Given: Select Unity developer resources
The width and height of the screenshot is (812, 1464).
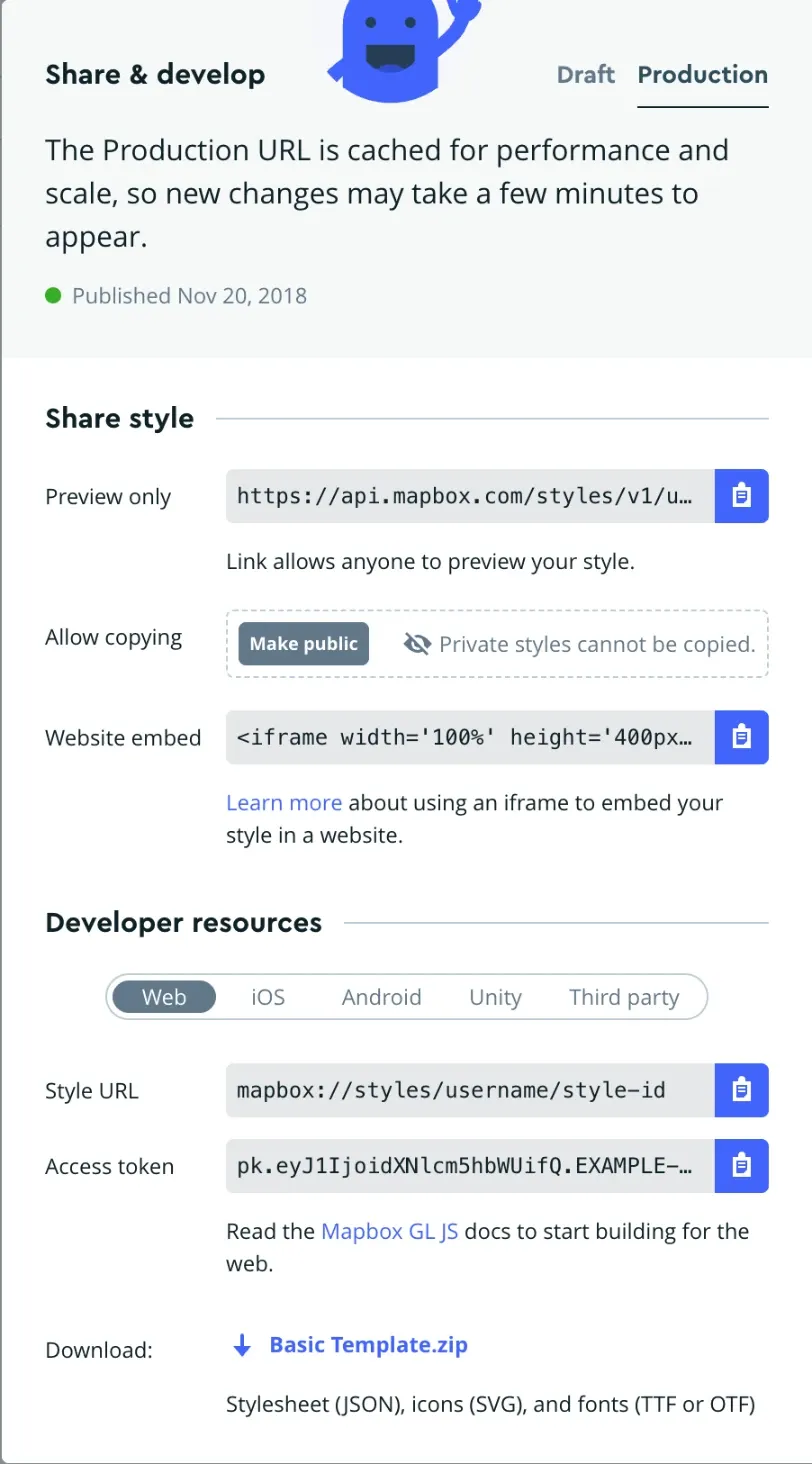Looking at the screenshot, I should 495,997.
